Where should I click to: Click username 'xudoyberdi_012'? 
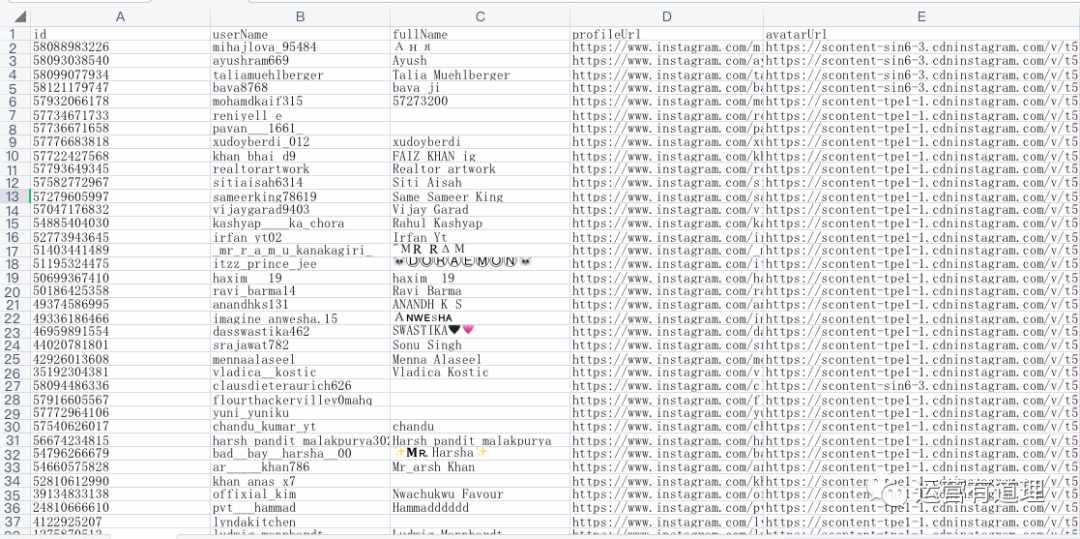(x=261, y=142)
